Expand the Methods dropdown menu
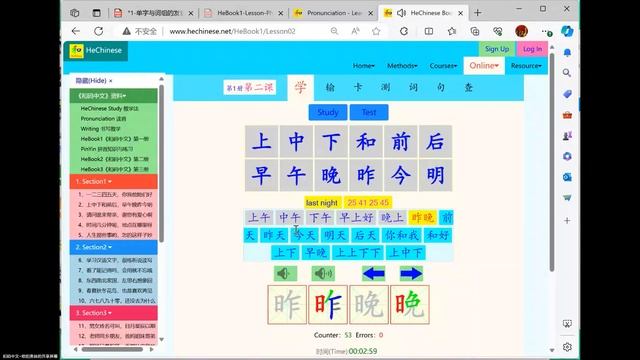This screenshot has width=640, height=360. pyautogui.click(x=402, y=66)
